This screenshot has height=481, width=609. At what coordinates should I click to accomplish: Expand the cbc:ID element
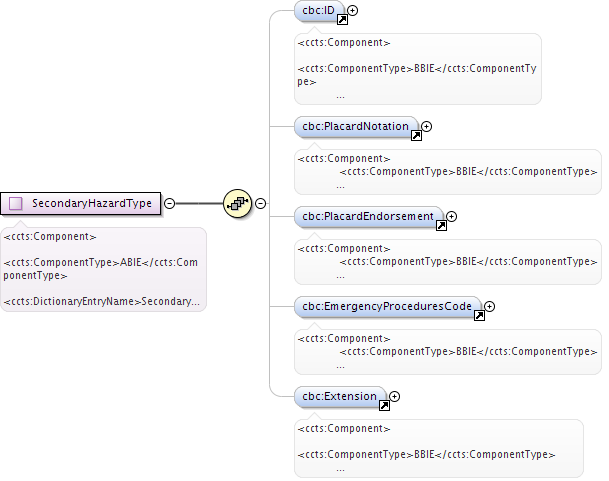coord(353,10)
